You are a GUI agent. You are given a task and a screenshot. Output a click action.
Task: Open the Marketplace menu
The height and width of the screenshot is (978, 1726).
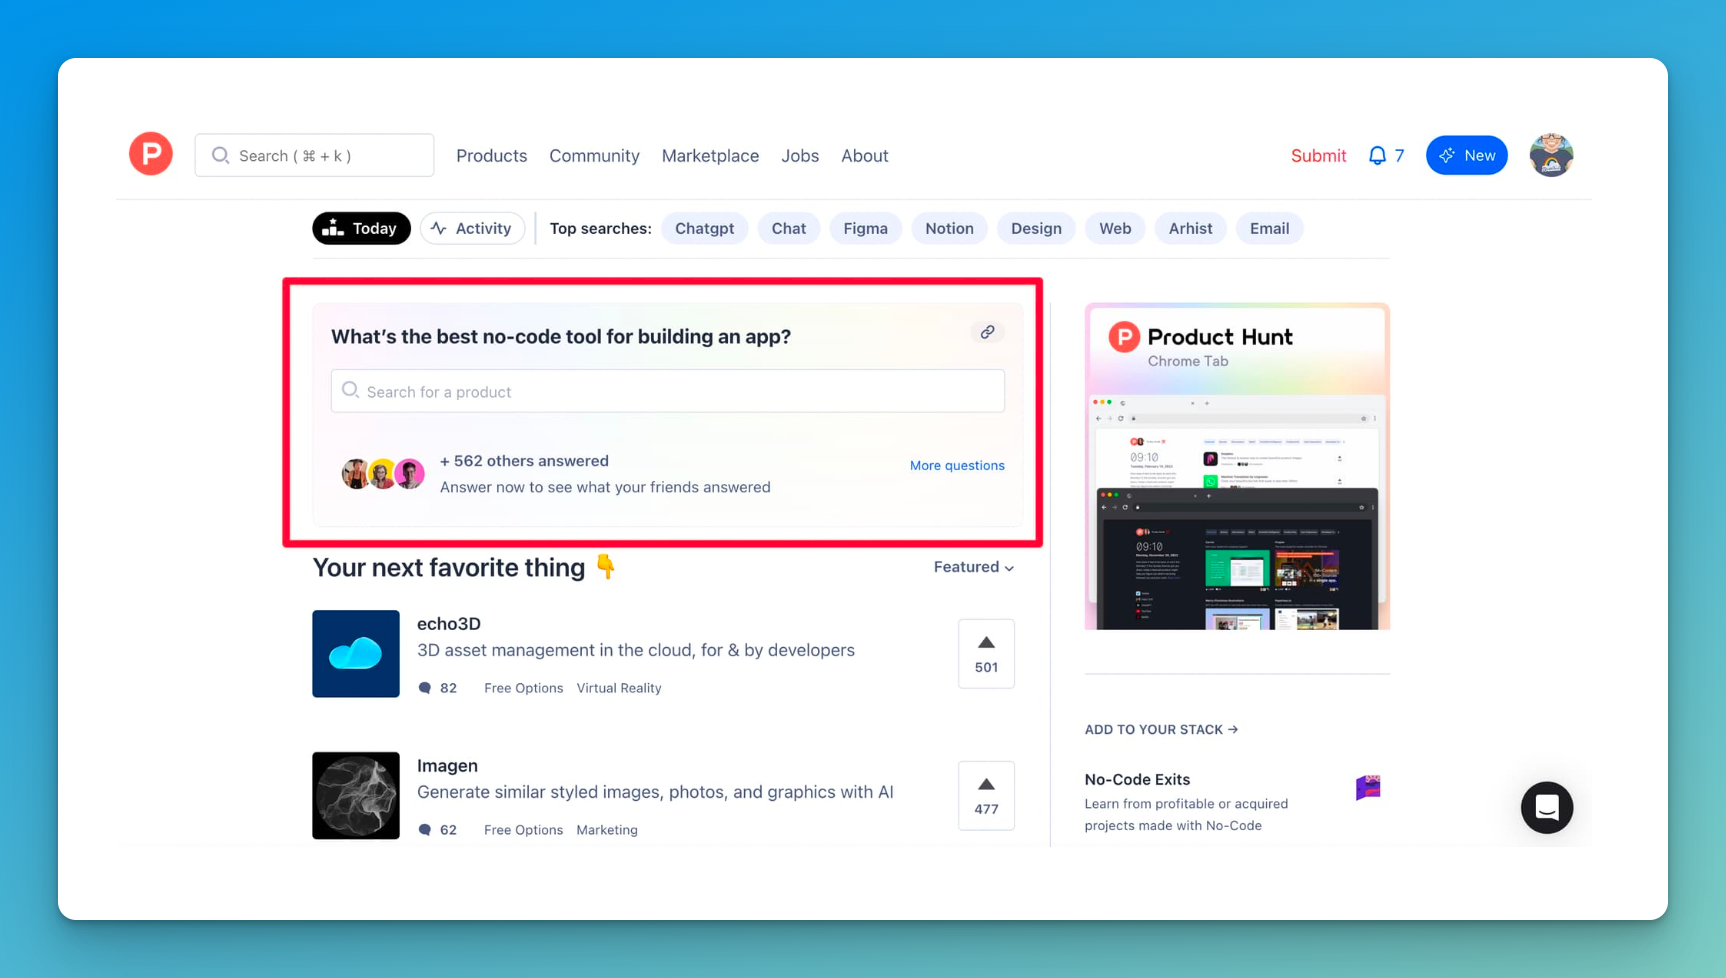pos(710,155)
